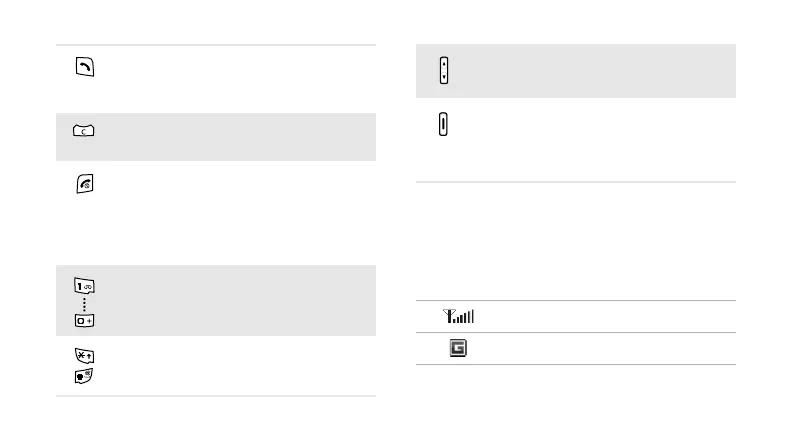Click blank area of shaded clear-key row
Viewport: 792px width, 430px height.
[230, 136]
